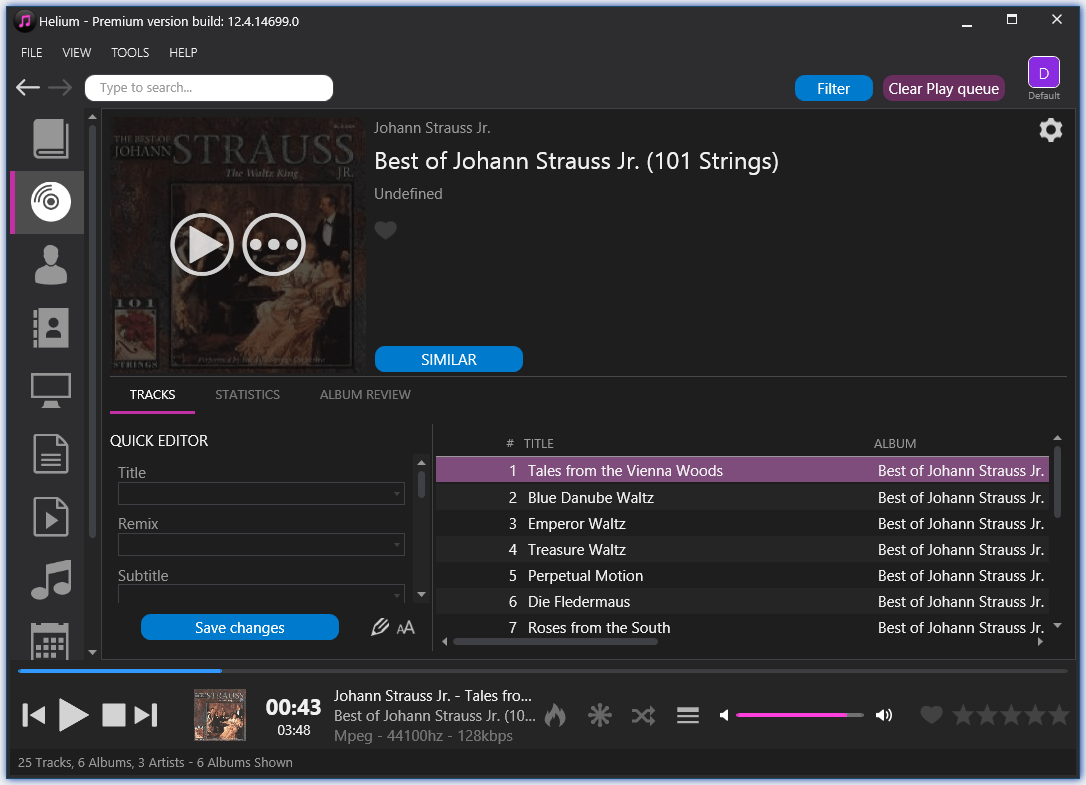Select track Die Fledermaus
The height and width of the screenshot is (785, 1086).
pyautogui.click(x=742, y=602)
